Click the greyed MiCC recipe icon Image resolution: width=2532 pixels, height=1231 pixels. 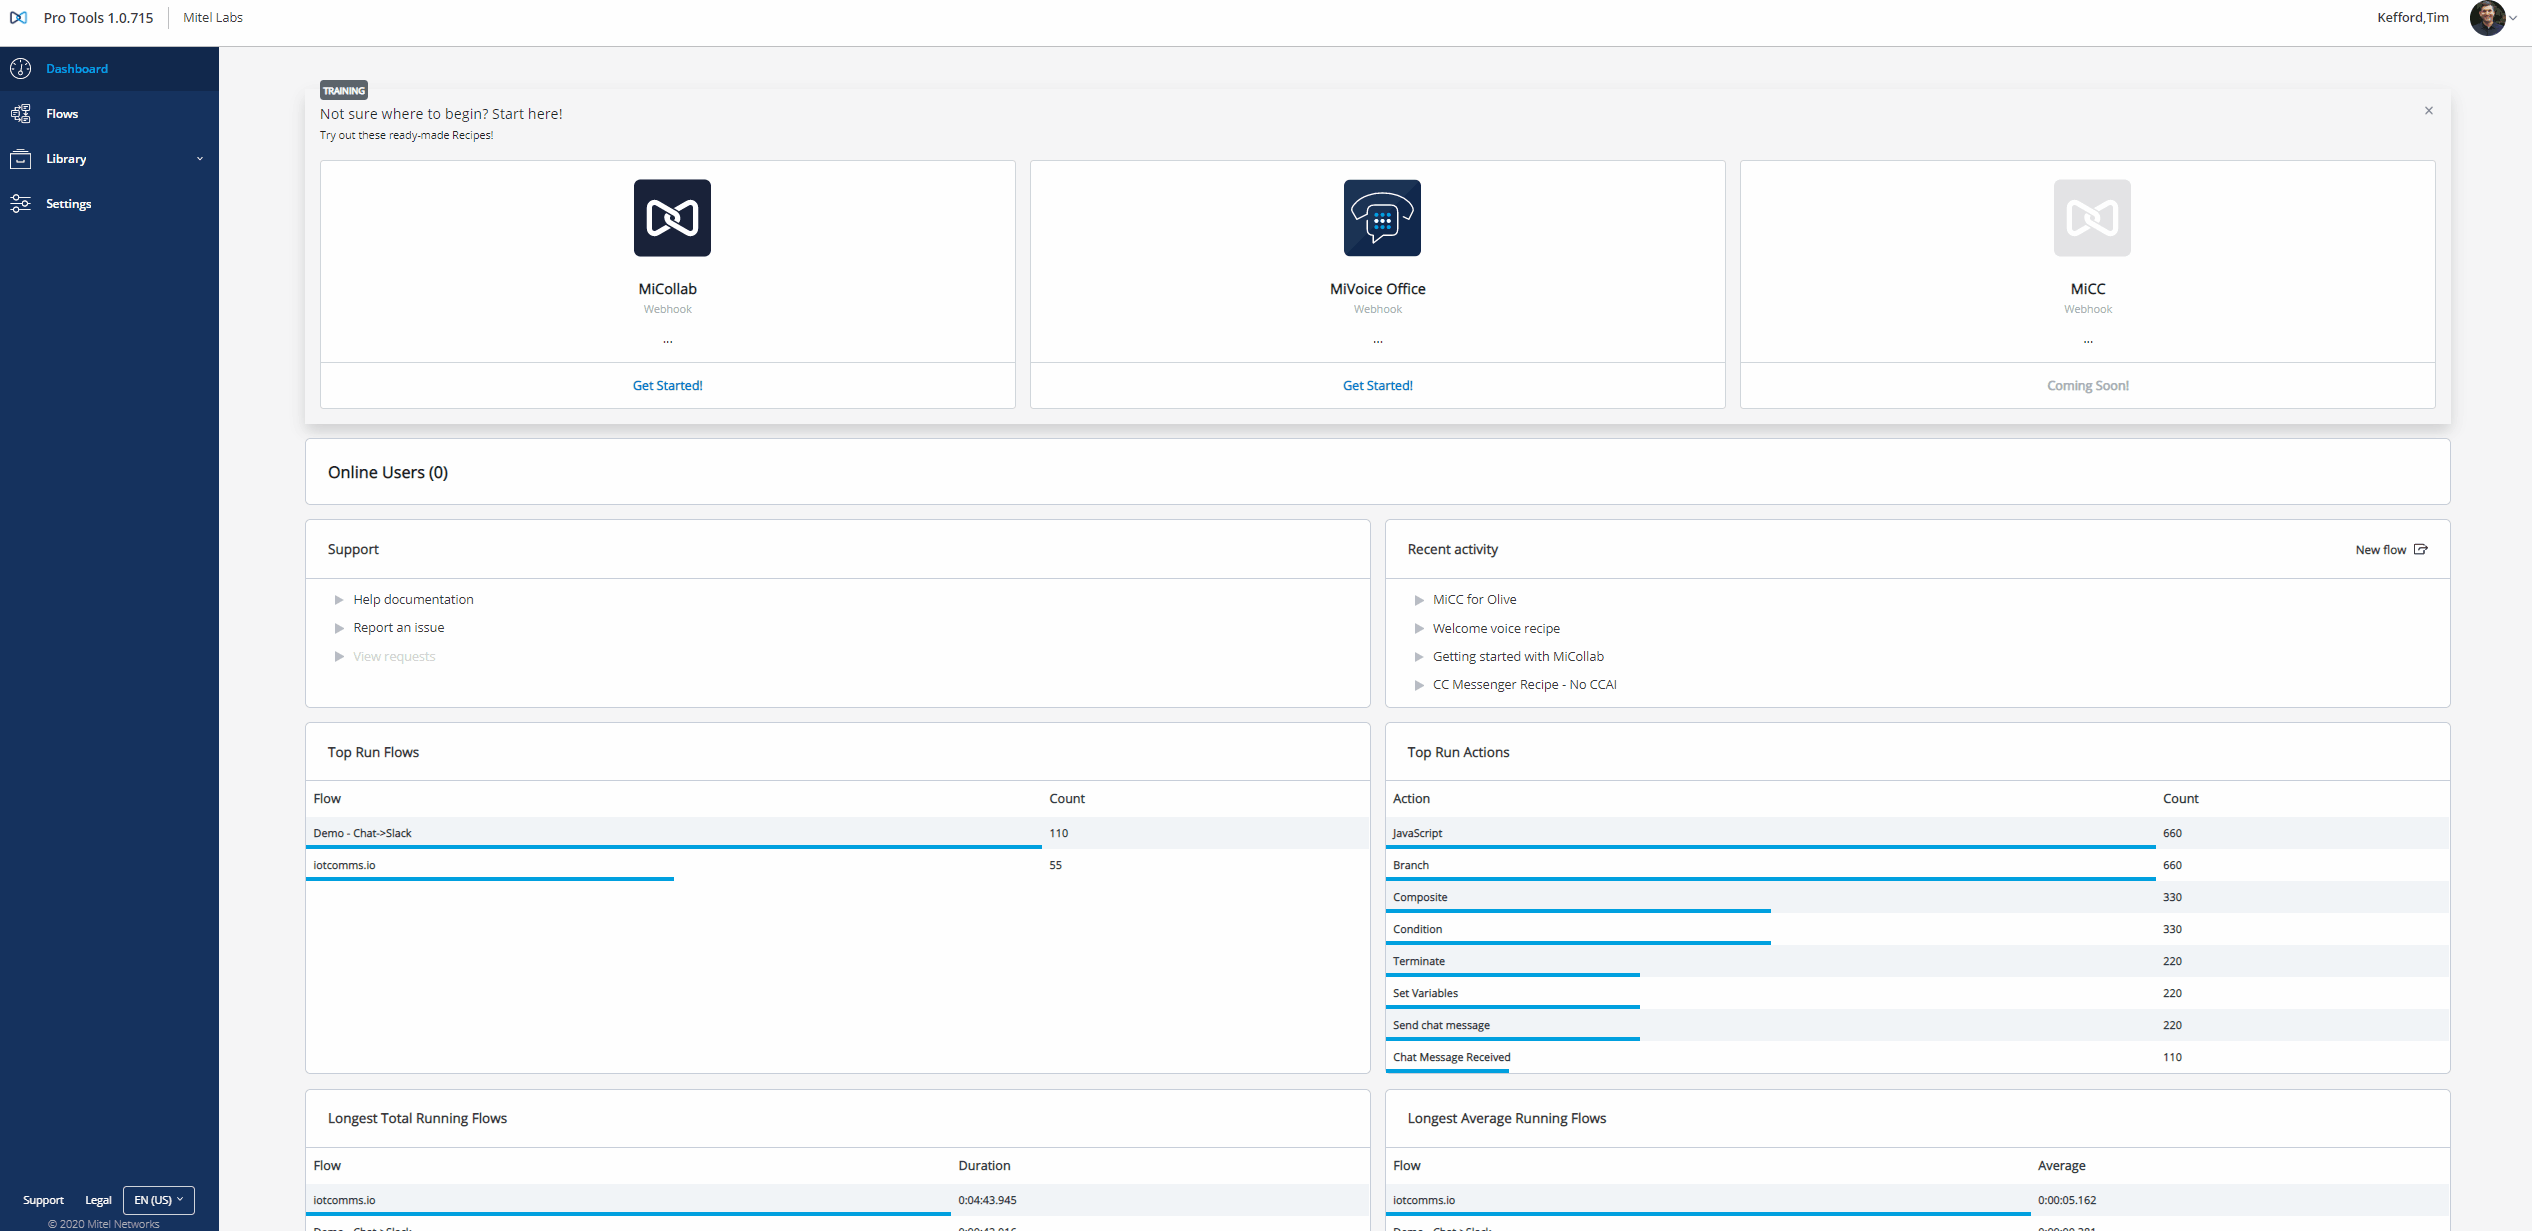point(2092,218)
